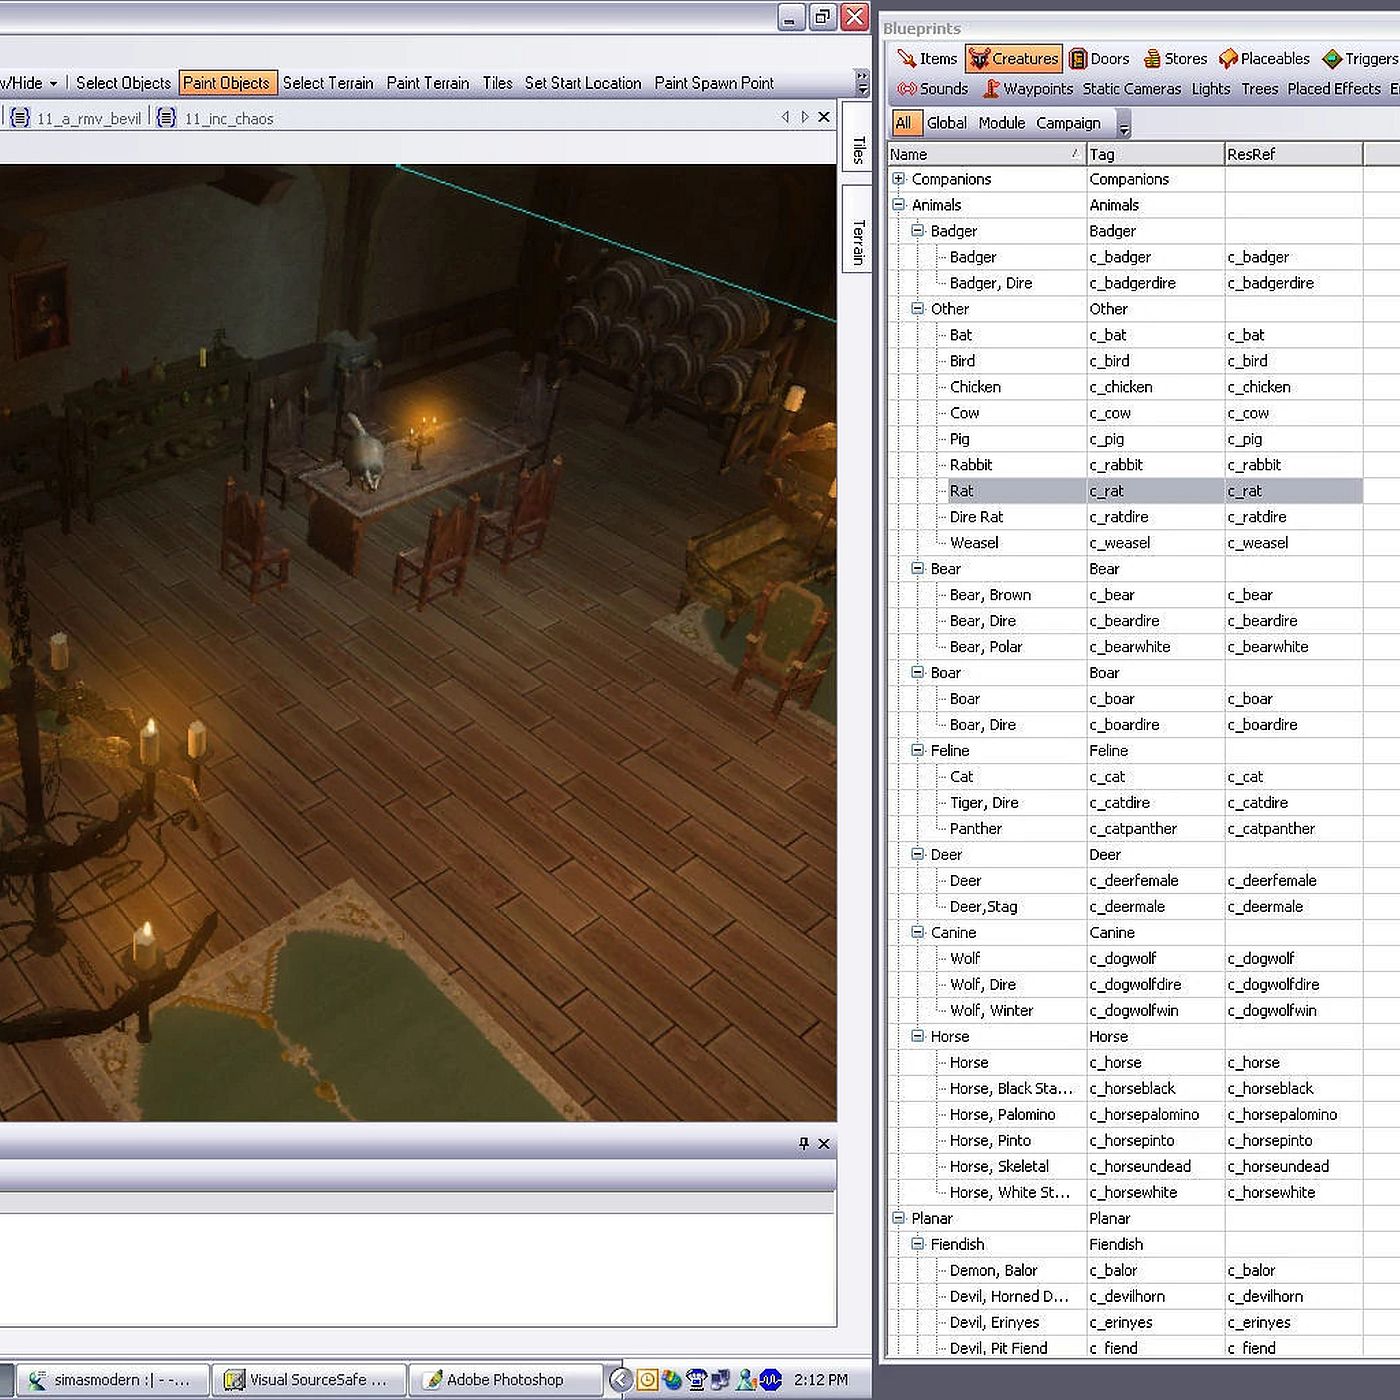Select the Waypoints blueprint category
1400x1400 pixels.
[1028, 89]
